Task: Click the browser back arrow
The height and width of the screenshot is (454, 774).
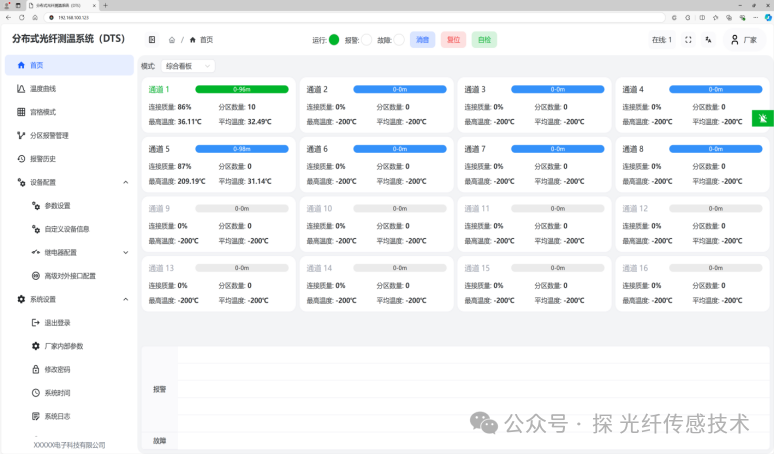Action: point(8,17)
